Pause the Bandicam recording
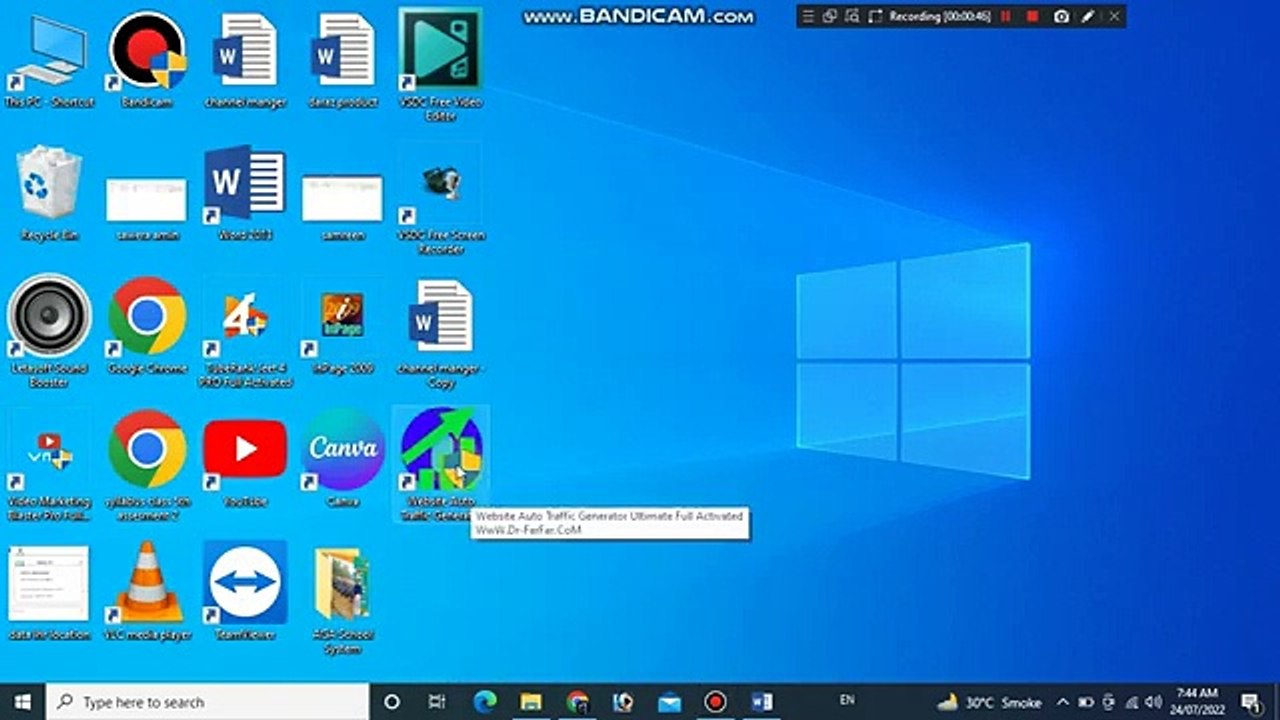Screen dimensions: 1280x720 1006,16
